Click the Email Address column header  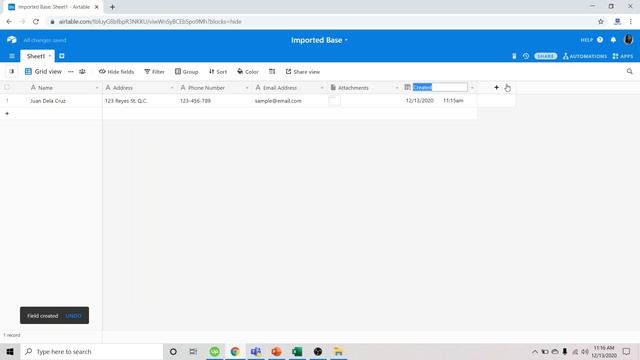pyautogui.click(x=290, y=88)
